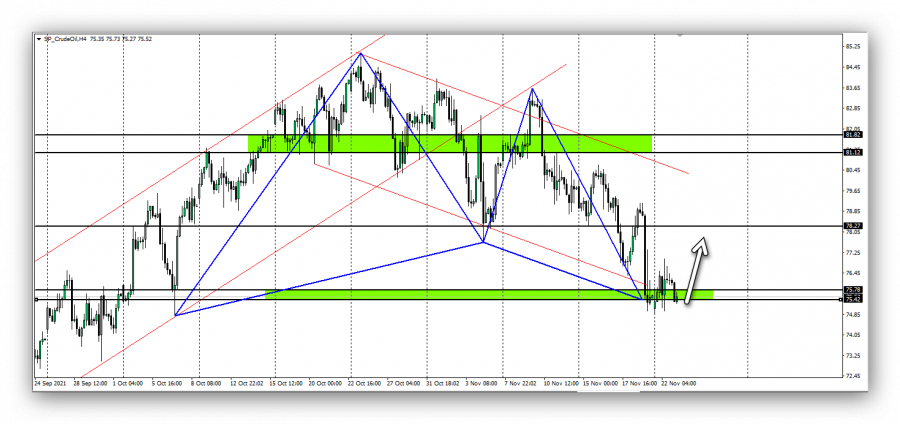The width and height of the screenshot is (900, 424).
Task: Click the 76.45 value on price axis
Action: pyautogui.click(x=852, y=273)
